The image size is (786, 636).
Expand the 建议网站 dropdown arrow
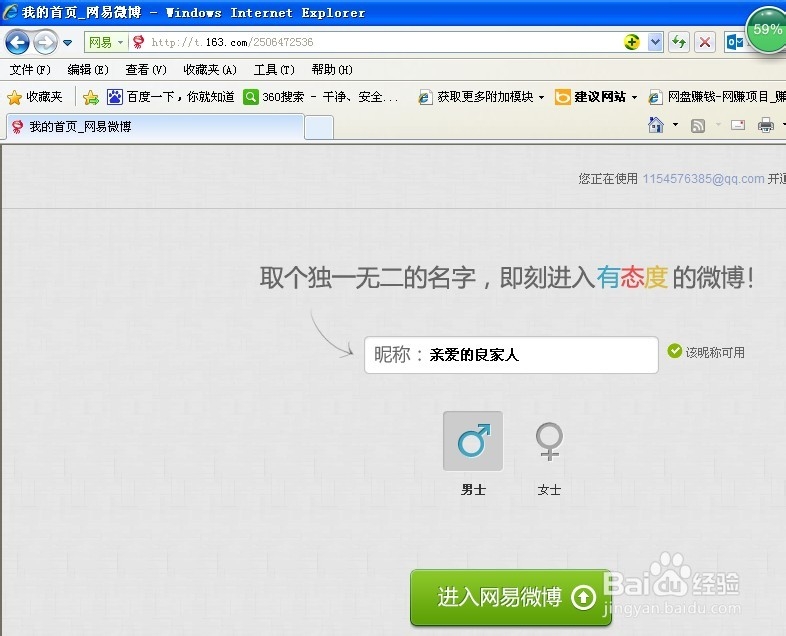634,97
